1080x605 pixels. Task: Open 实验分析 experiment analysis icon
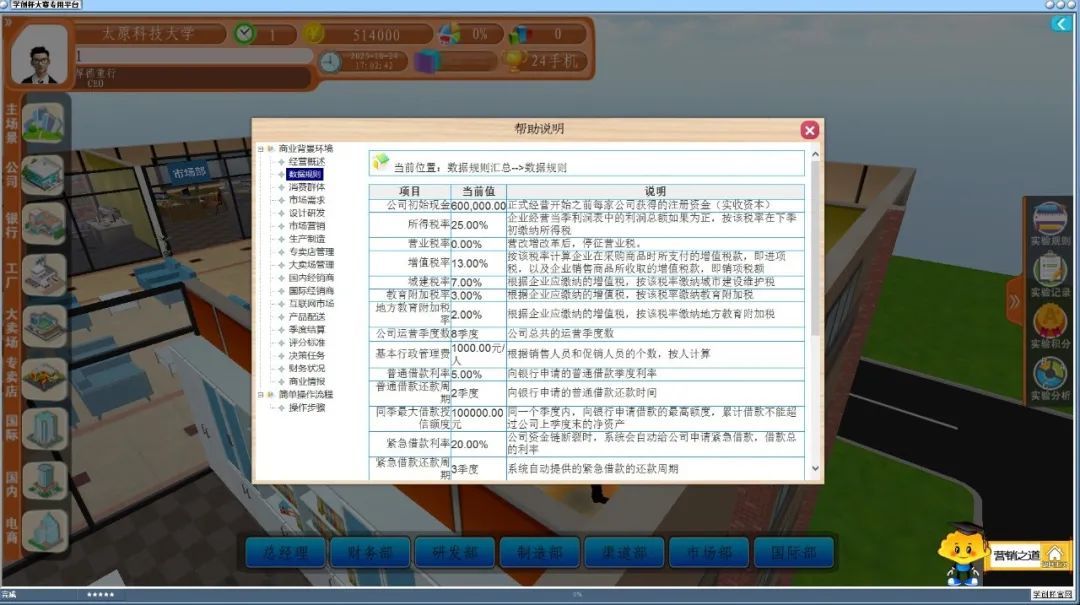1050,376
